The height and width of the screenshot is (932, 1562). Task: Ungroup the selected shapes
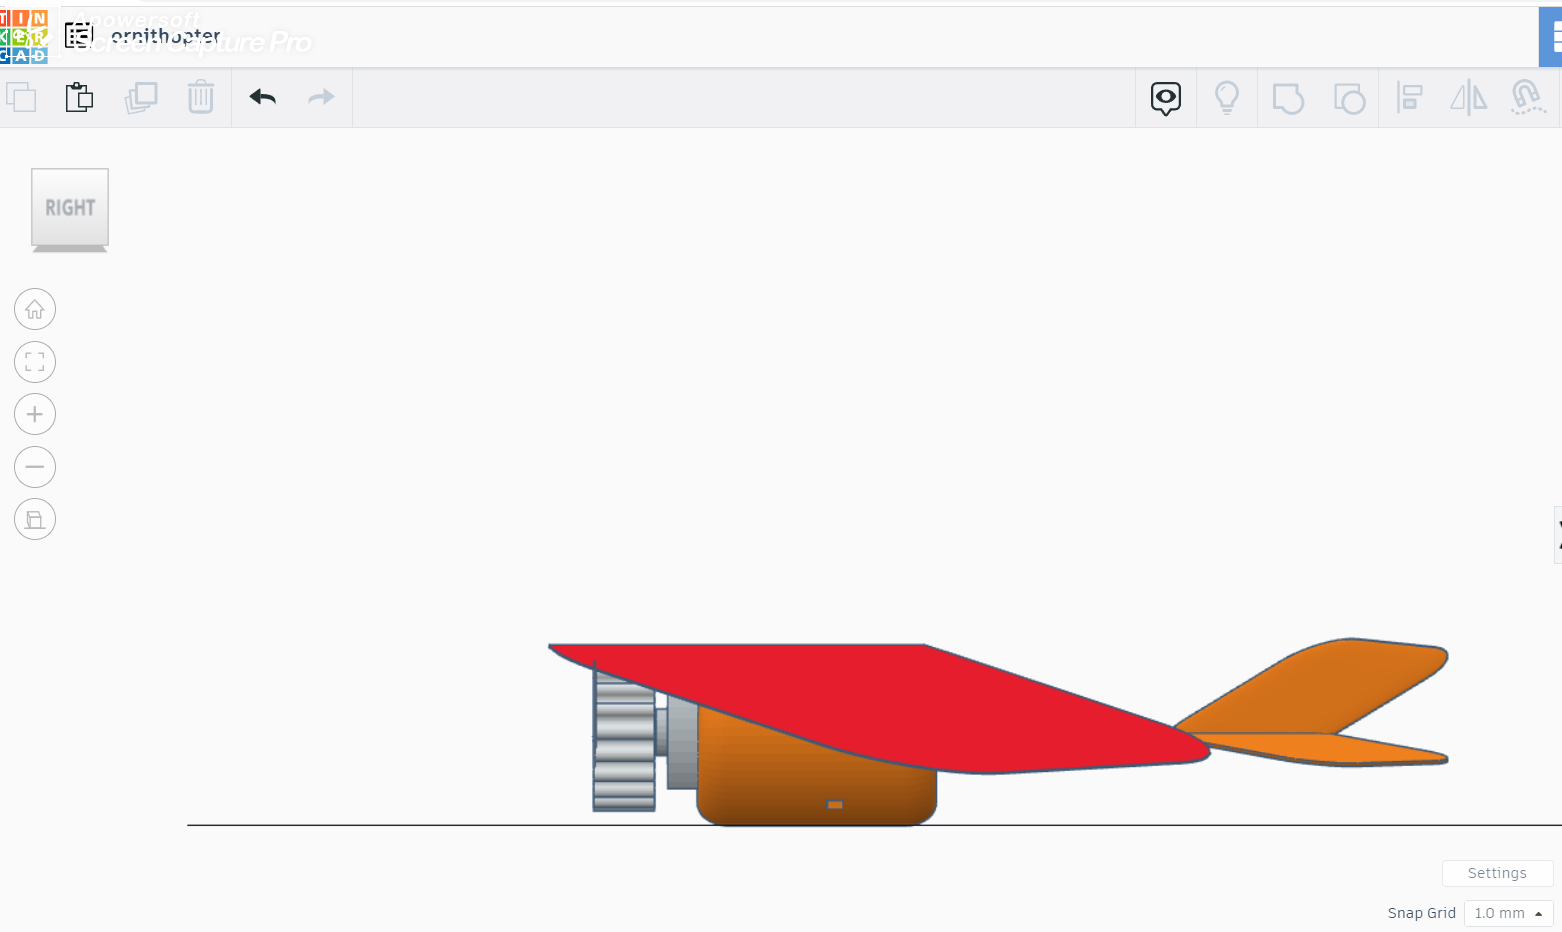pos(1349,97)
